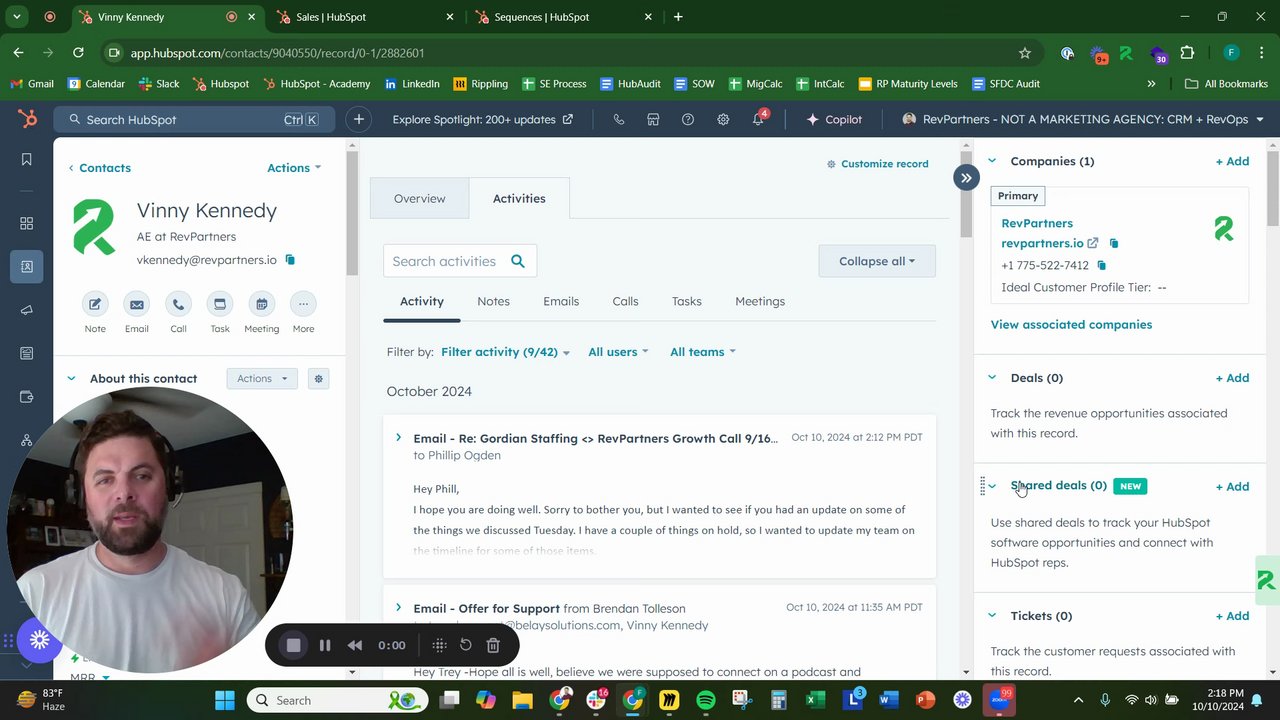Collapse the About this contact section

pyautogui.click(x=71, y=378)
